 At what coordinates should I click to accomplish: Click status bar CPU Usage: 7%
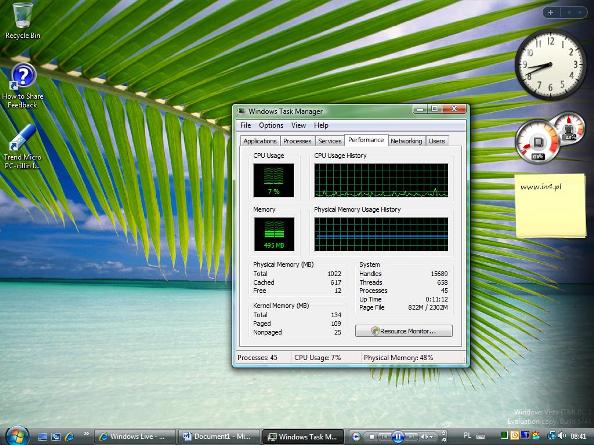(317, 357)
